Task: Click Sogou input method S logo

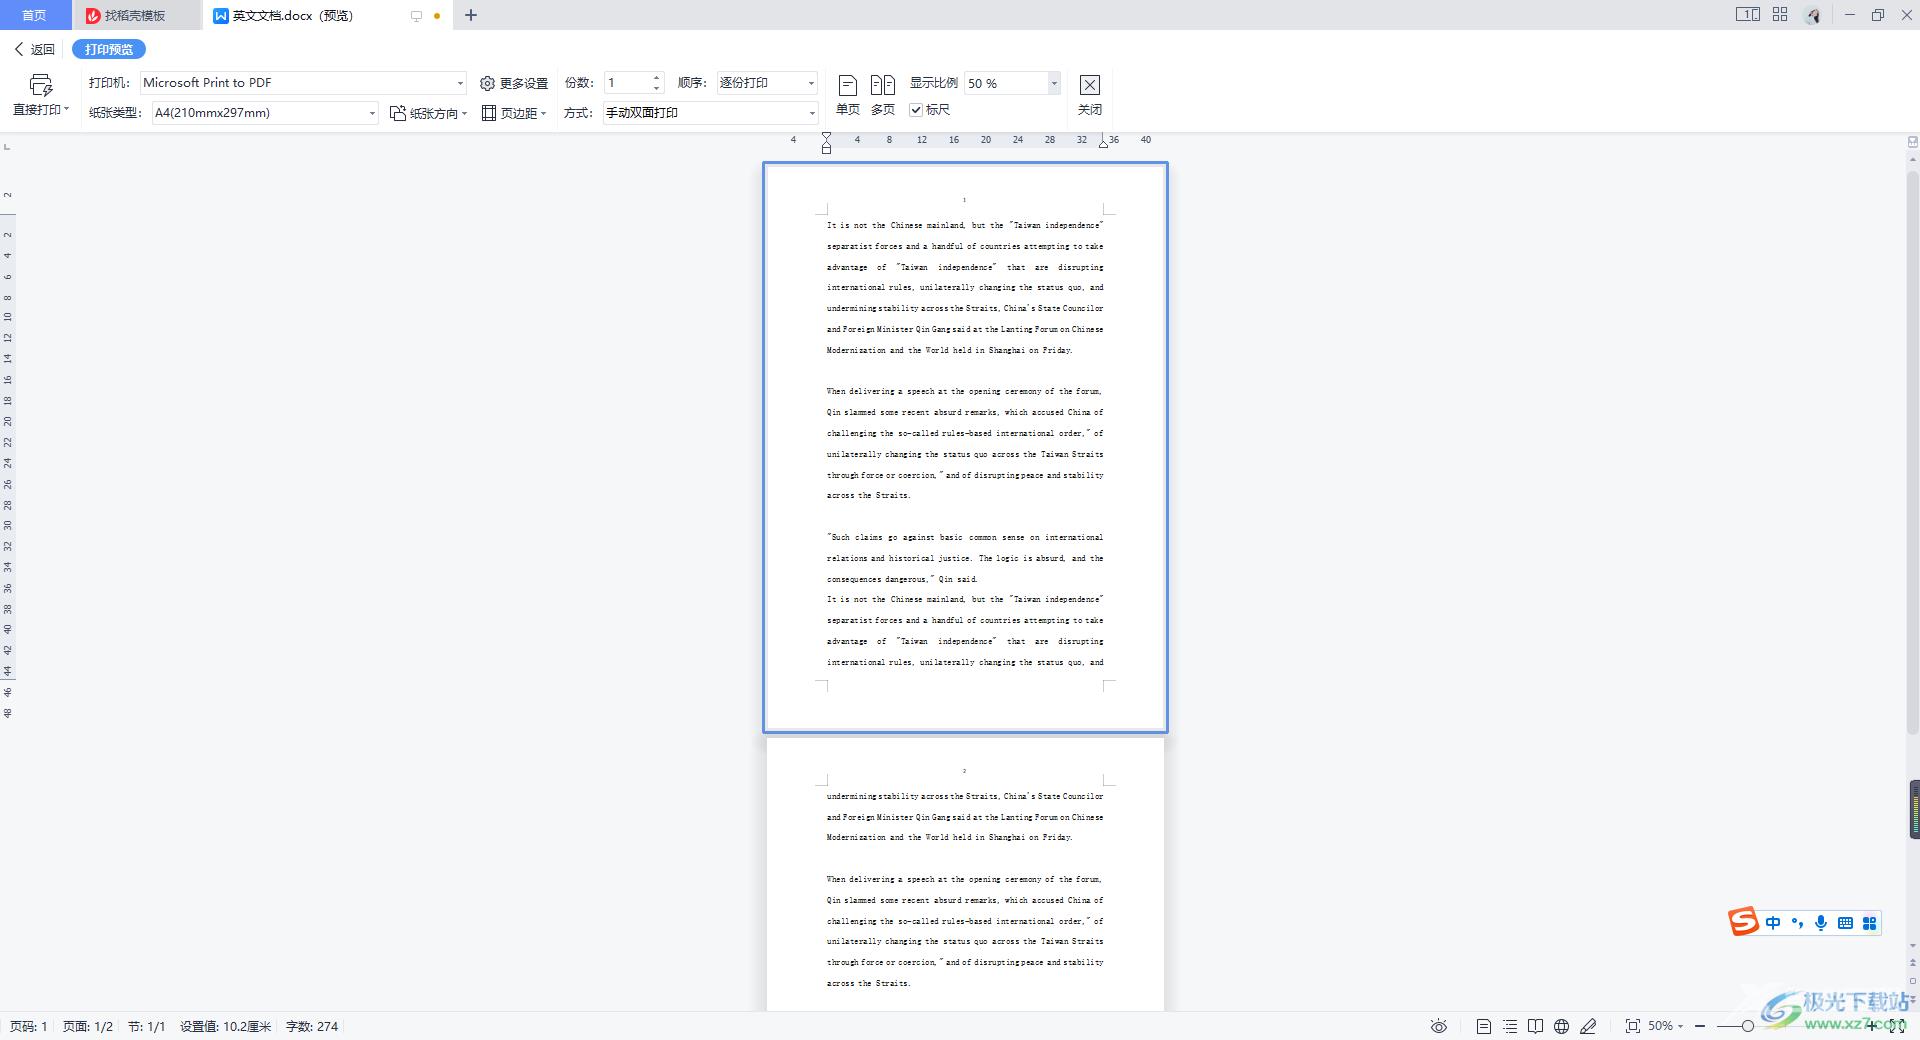Action: (x=1744, y=922)
